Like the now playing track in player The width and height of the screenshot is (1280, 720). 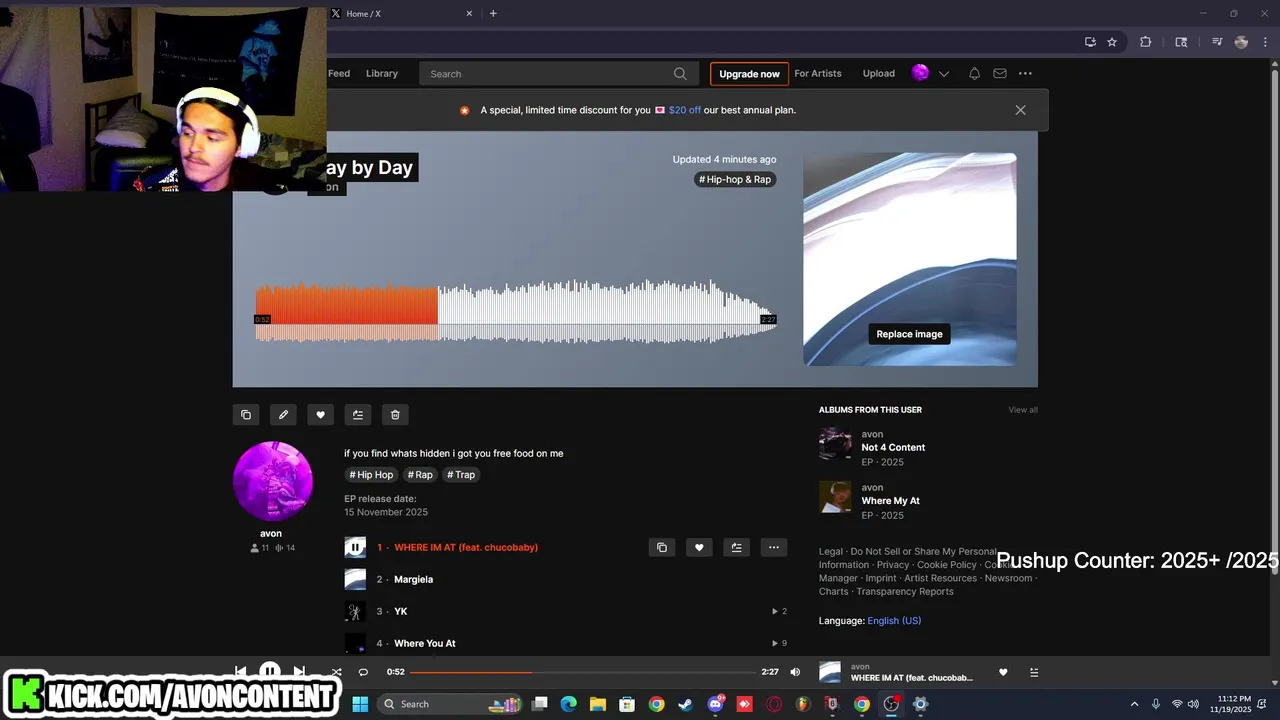click(x=1003, y=672)
